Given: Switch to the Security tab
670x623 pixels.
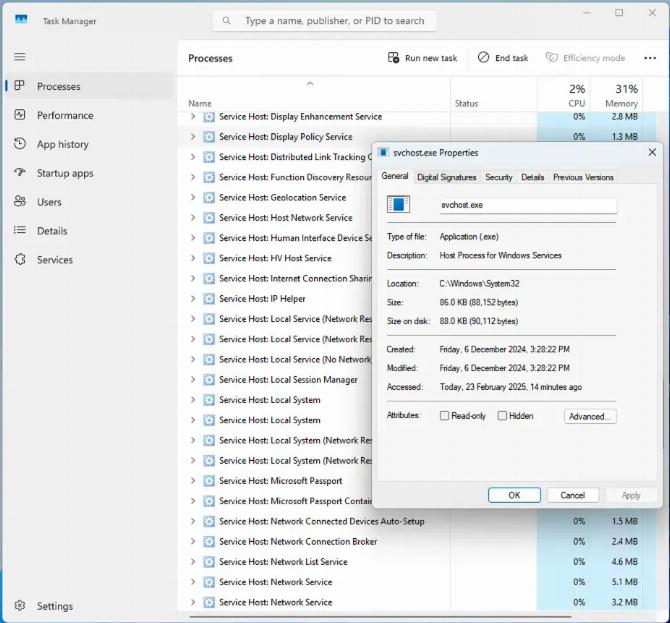Looking at the screenshot, I should (499, 177).
